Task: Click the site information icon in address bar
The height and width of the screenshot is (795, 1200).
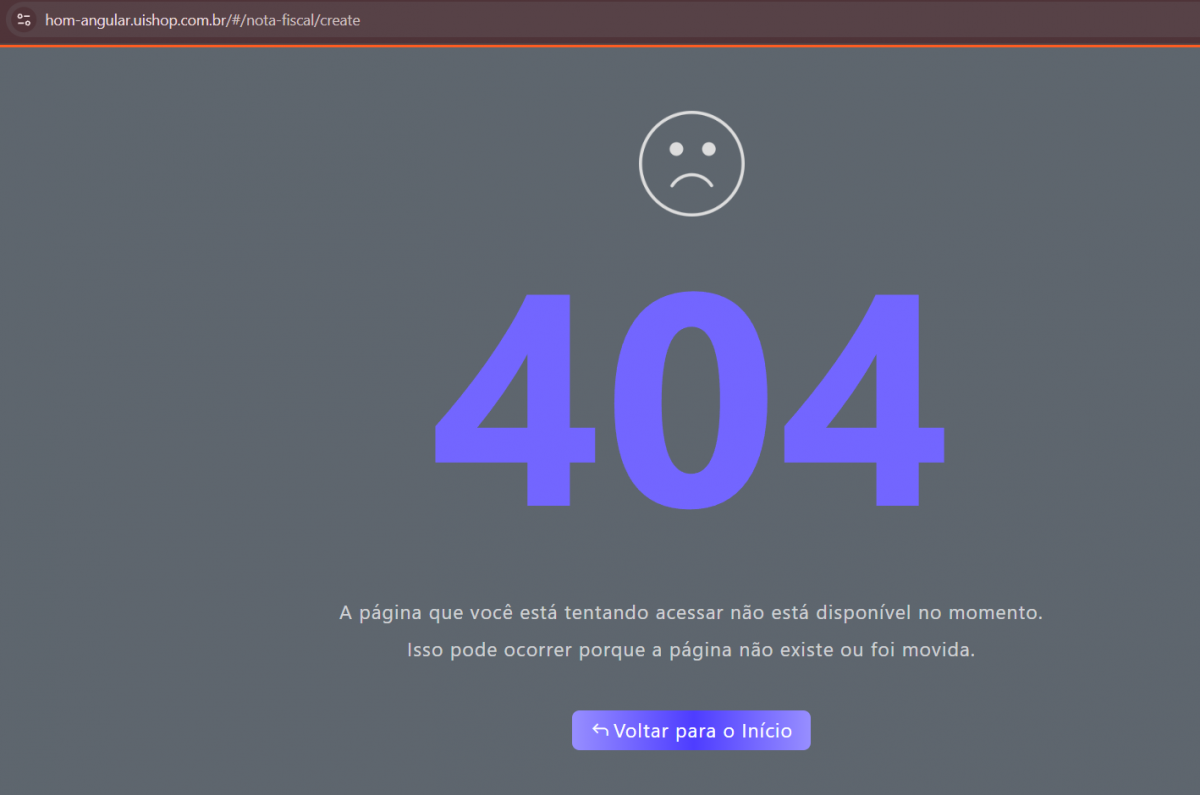Action: (x=24, y=20)
